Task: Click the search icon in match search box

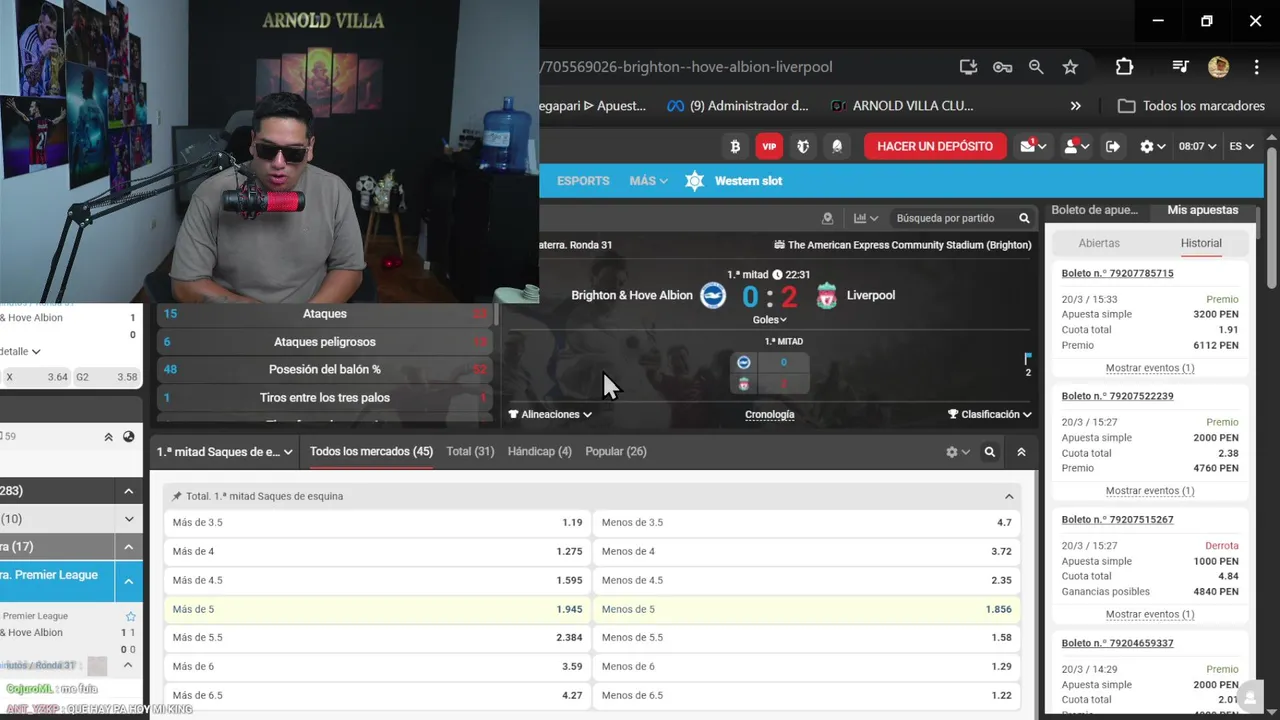Action: pos(1024,218)
